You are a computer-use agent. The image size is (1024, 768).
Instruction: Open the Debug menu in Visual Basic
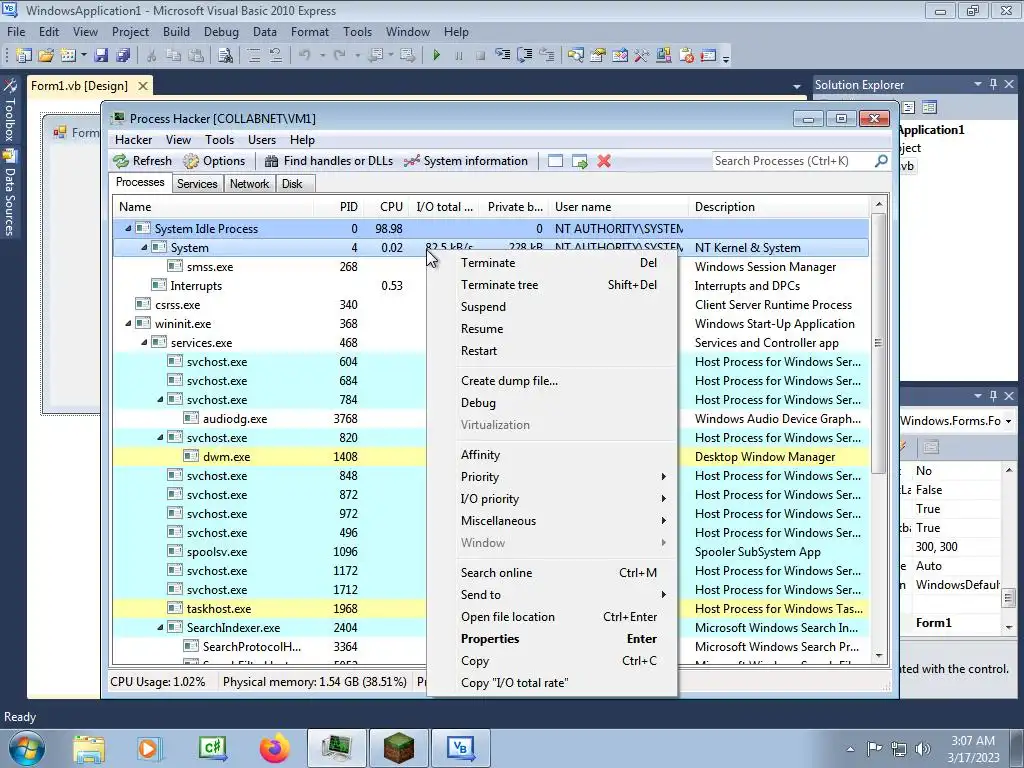click(x=221, y=31)
